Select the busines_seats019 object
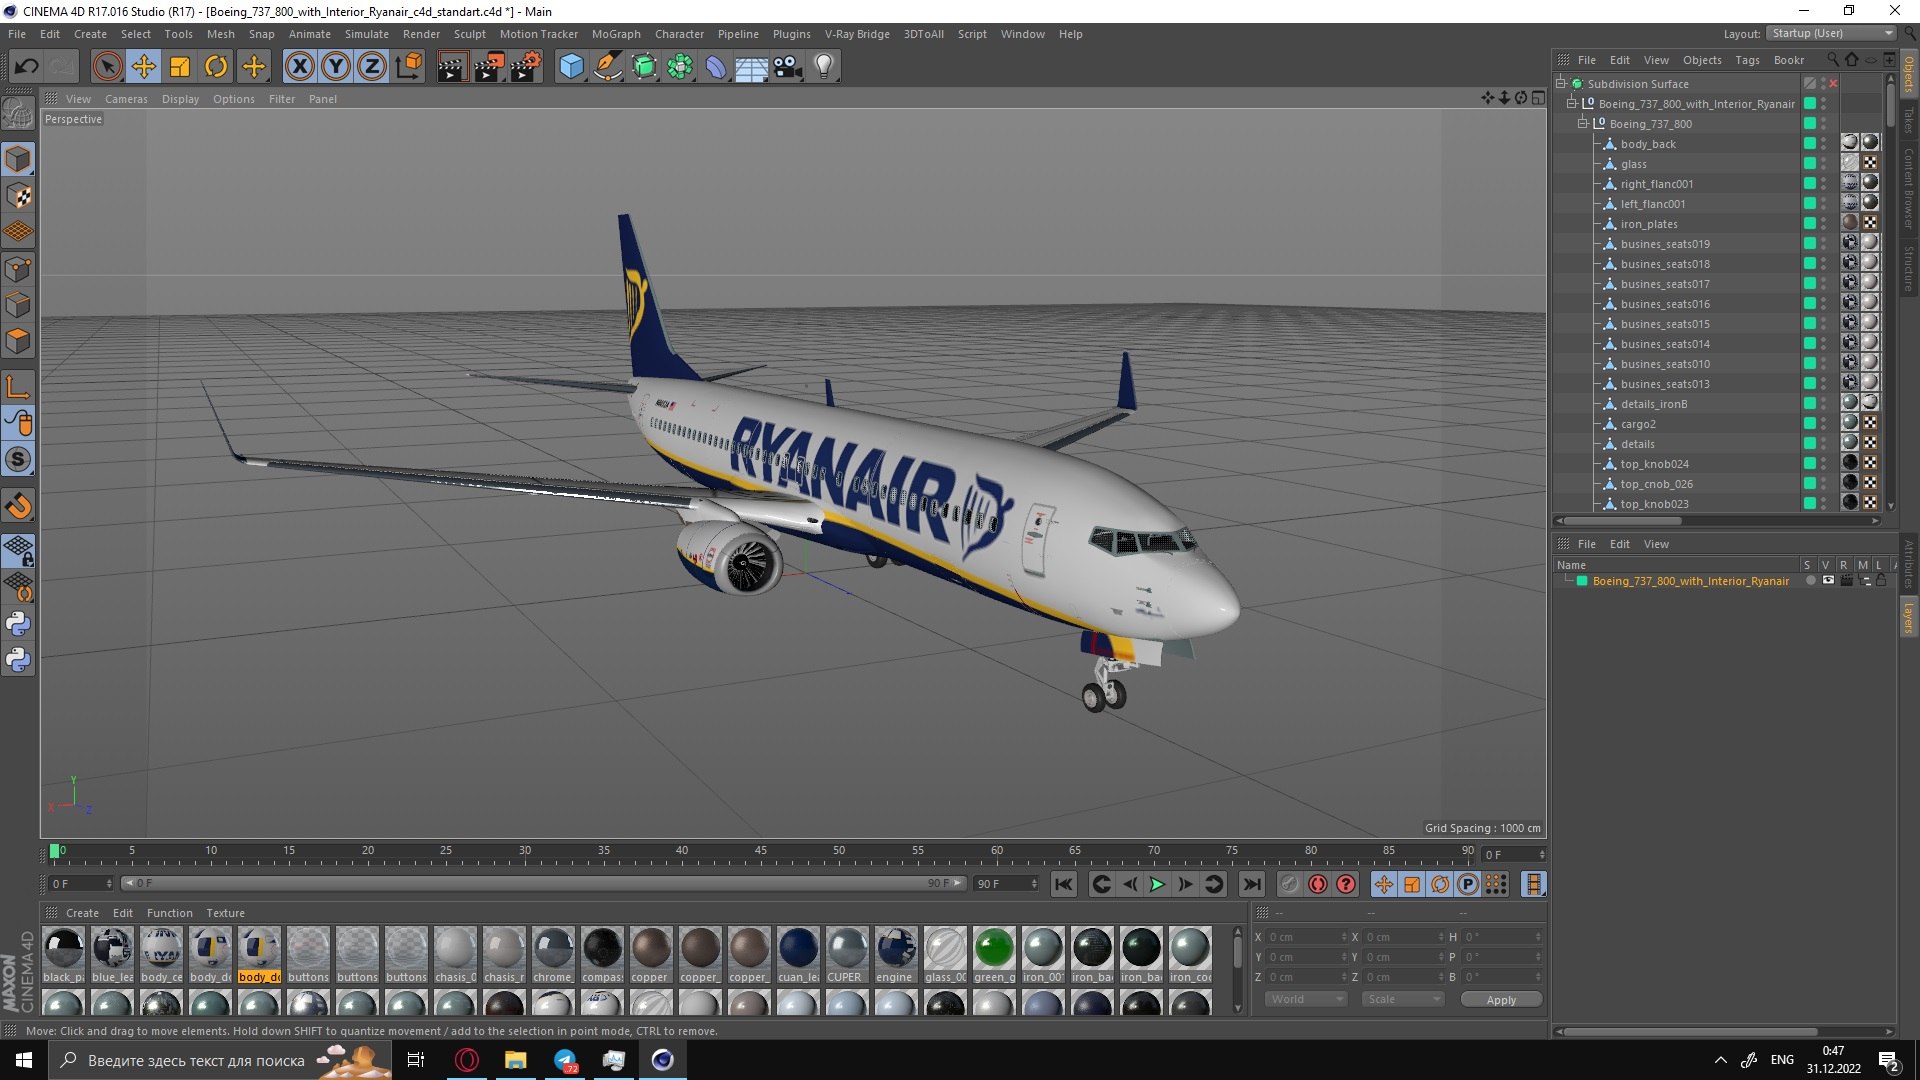 point(1665,244)
